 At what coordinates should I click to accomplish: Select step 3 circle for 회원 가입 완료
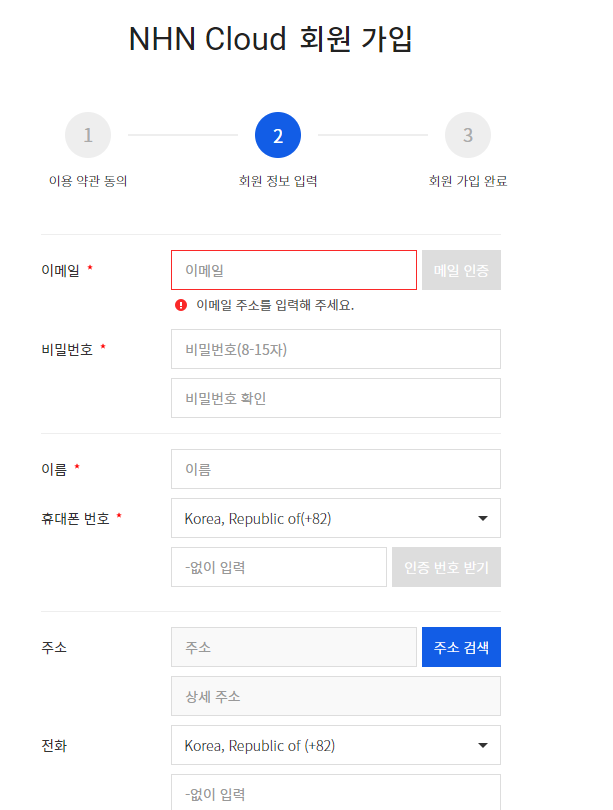click(468, 135)
